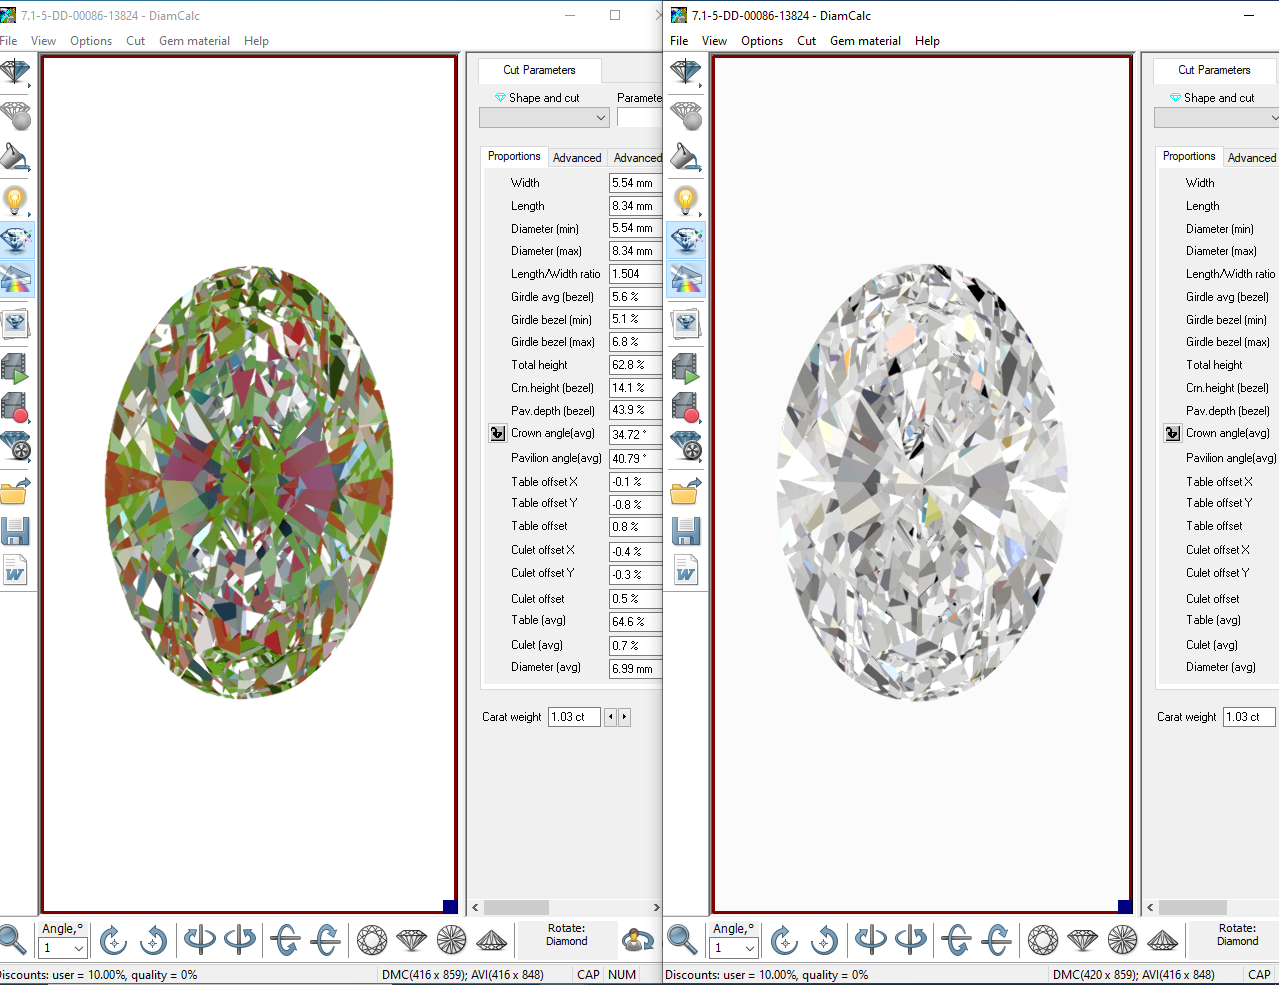Click the Pavilion angle(avg) field showing 40.79°
Screen dimensions: 1279x985
635,458
